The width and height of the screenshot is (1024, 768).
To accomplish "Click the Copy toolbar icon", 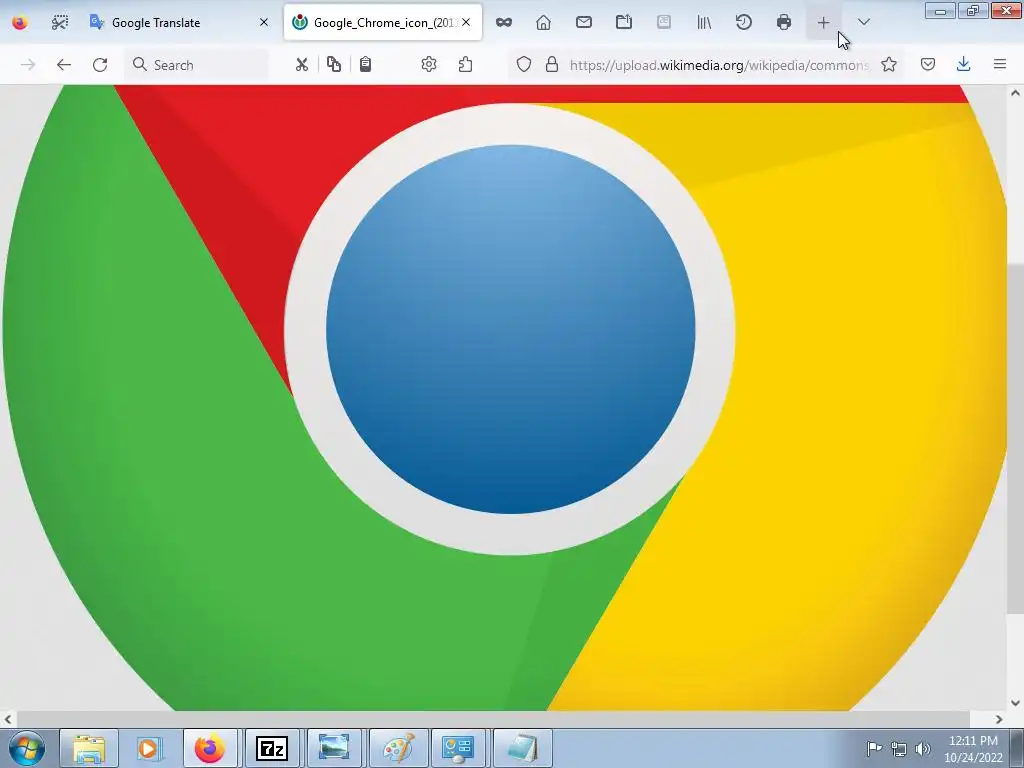I will (x=334, y=65).
